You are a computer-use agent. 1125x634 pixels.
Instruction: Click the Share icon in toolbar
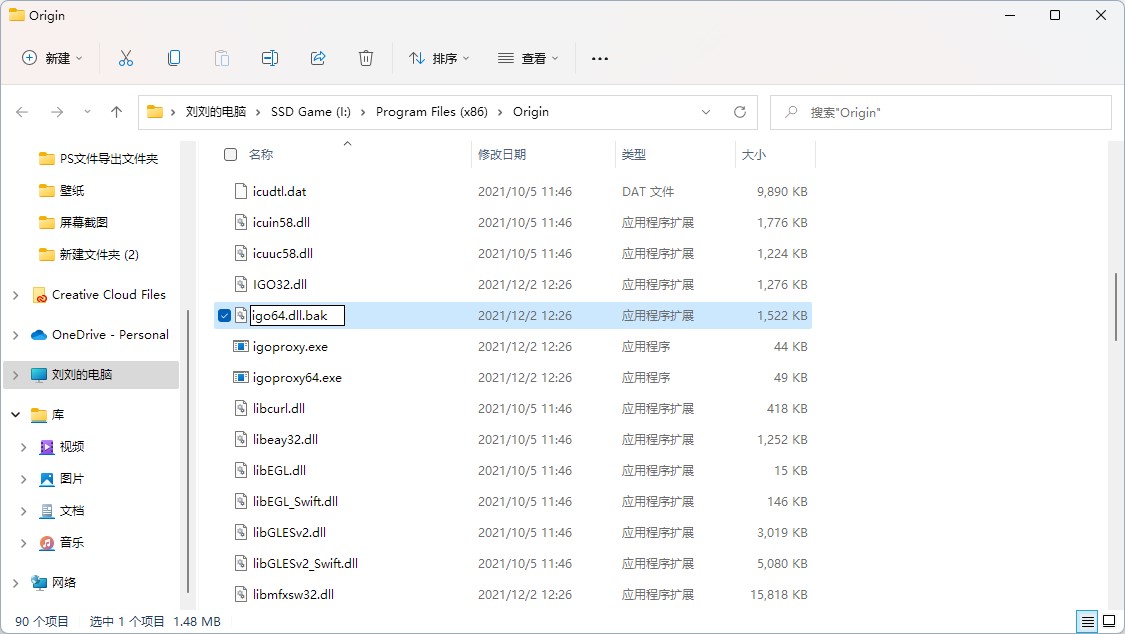(x=318, y=58)
